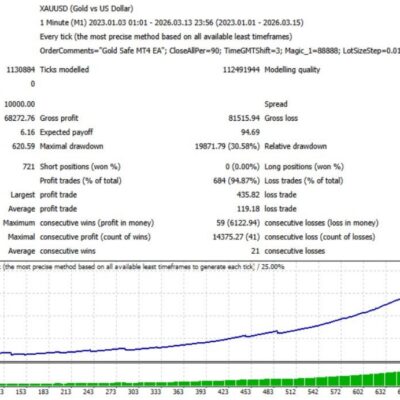The width and height of the screenshot is (400, 400).
Task: Click the 10000.00 initial deposit value
Action: coord(20,104)
